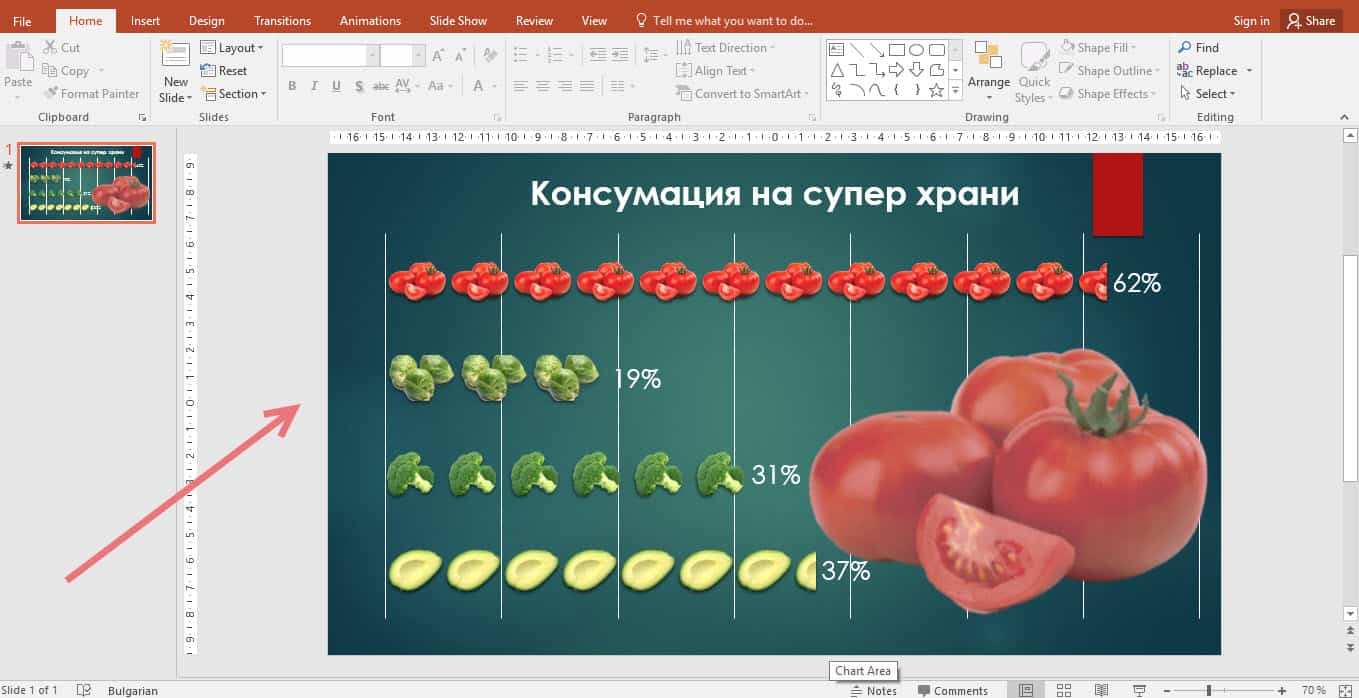Toggle Align Left paragraph alignment

coord(521,86)
